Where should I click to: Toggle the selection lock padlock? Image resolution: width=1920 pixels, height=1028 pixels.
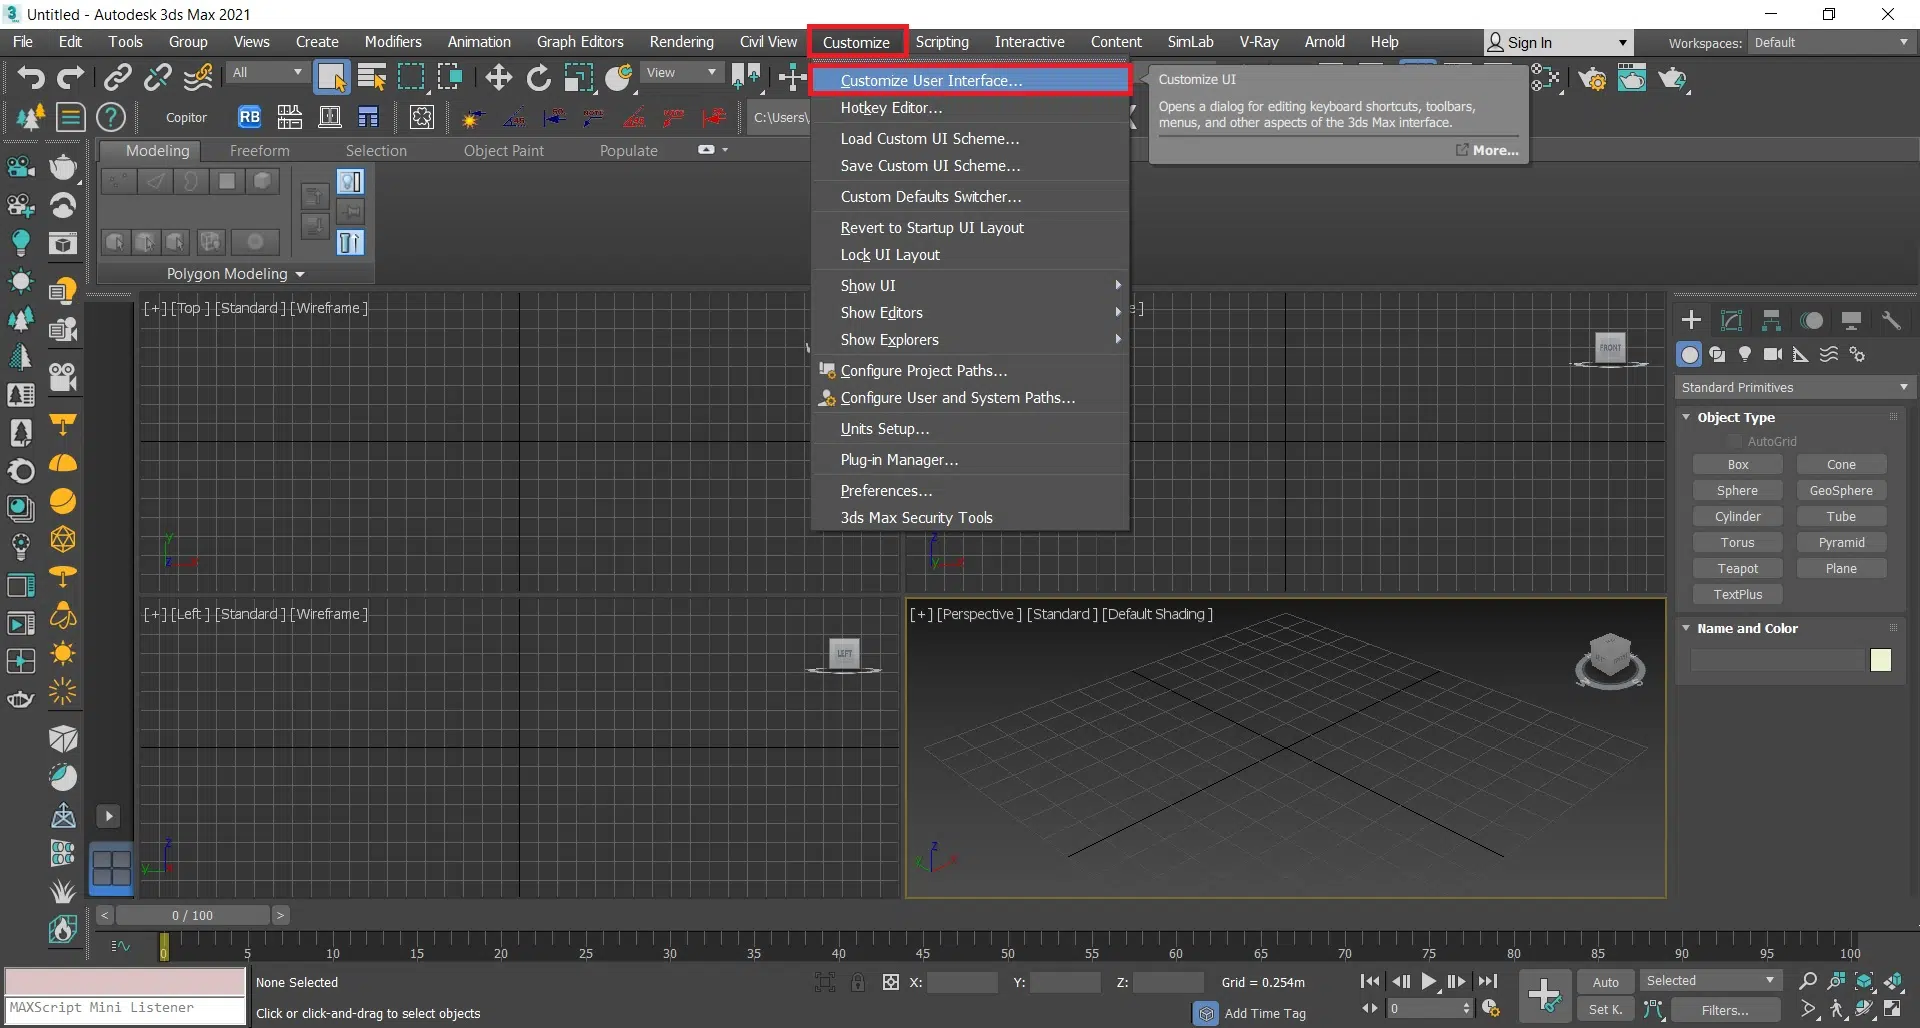click(858, 982)
